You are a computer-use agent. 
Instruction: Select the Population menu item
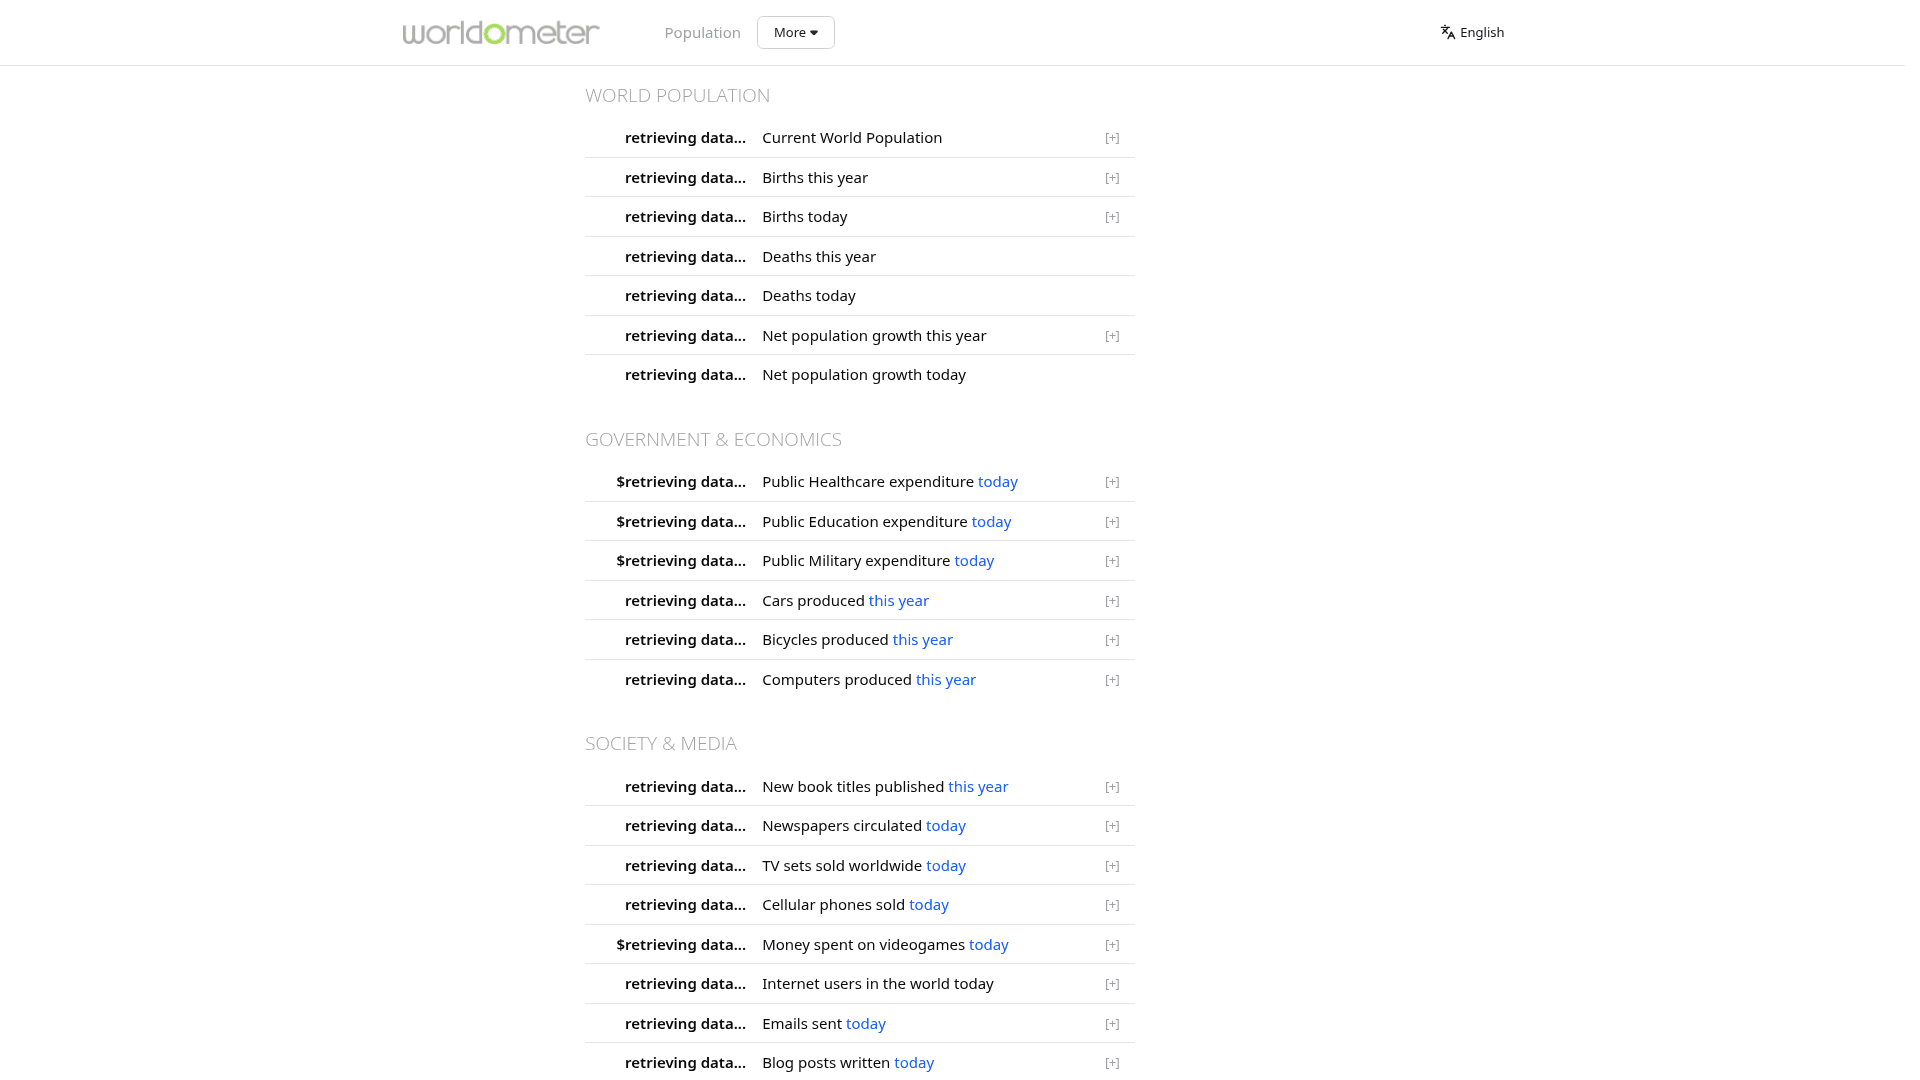click(702, 32)
